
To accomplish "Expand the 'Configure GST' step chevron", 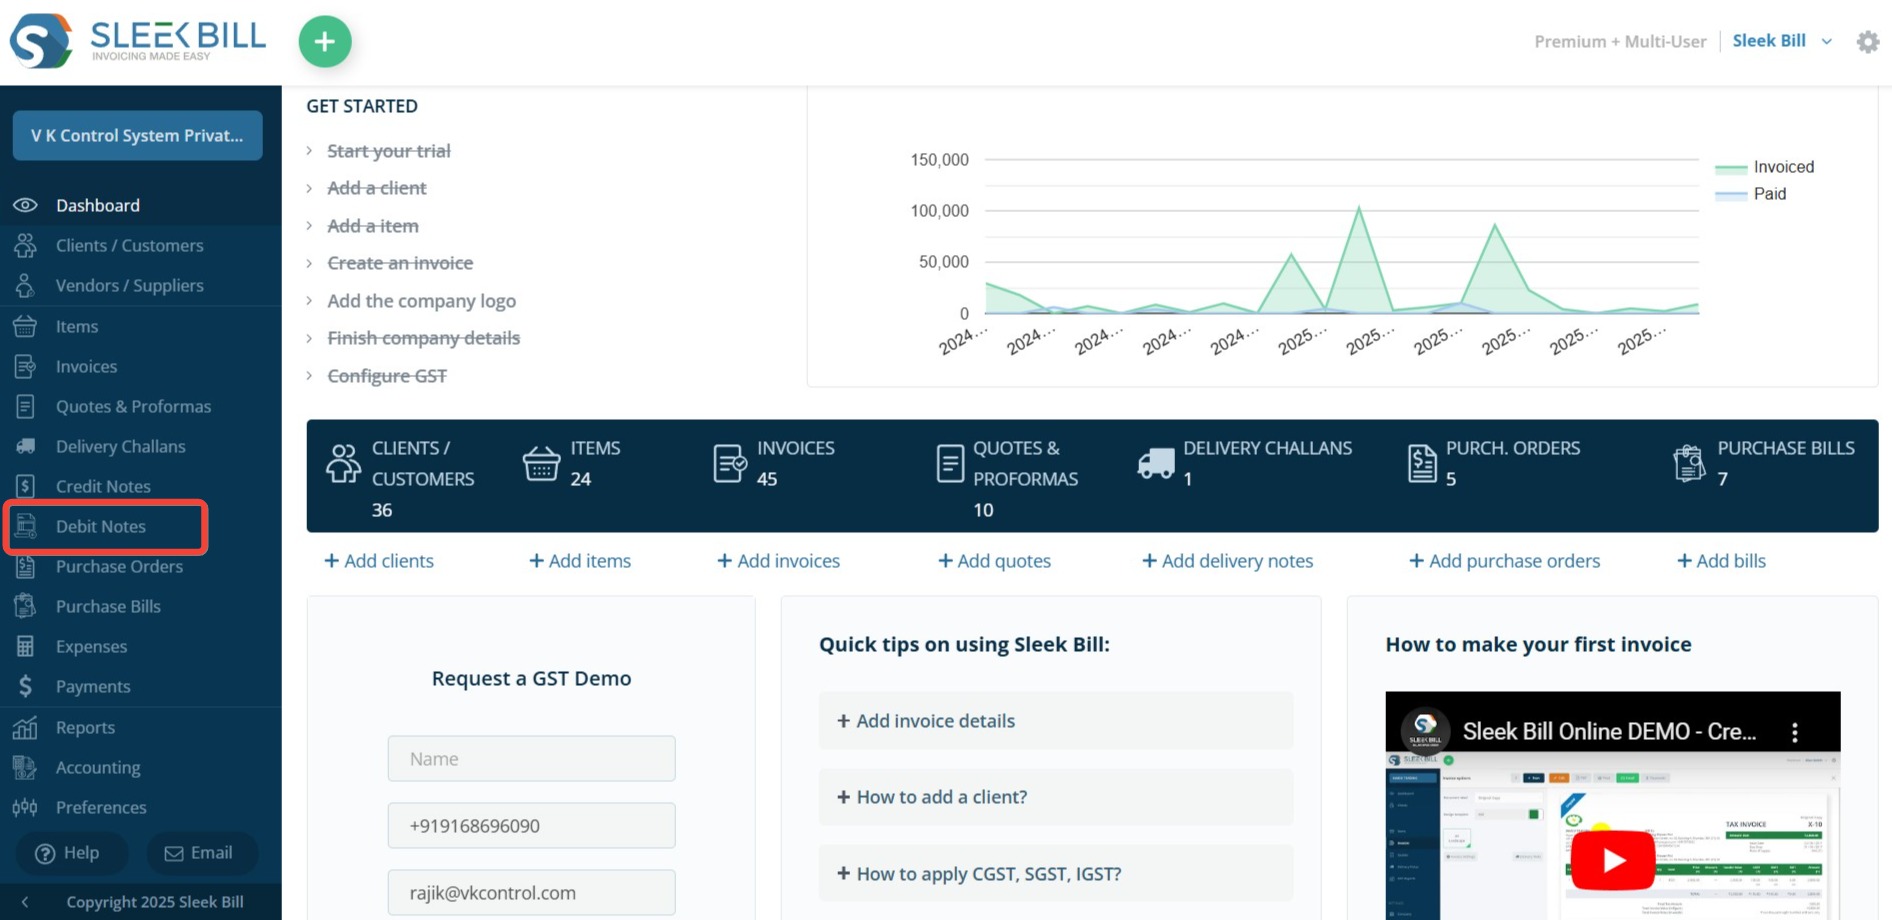I will (309, 376).
